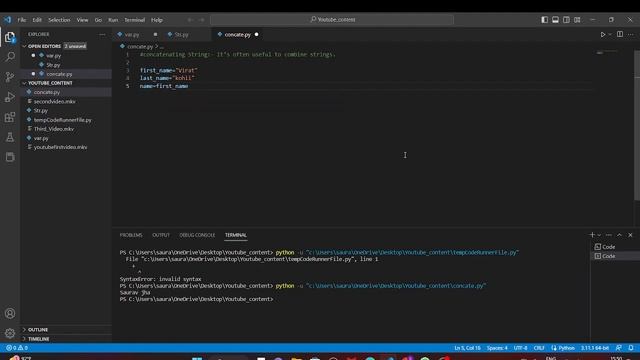Screen dimensions: 640x360
Task: Open Str.py in folder tree
Action: click(66, 111)
